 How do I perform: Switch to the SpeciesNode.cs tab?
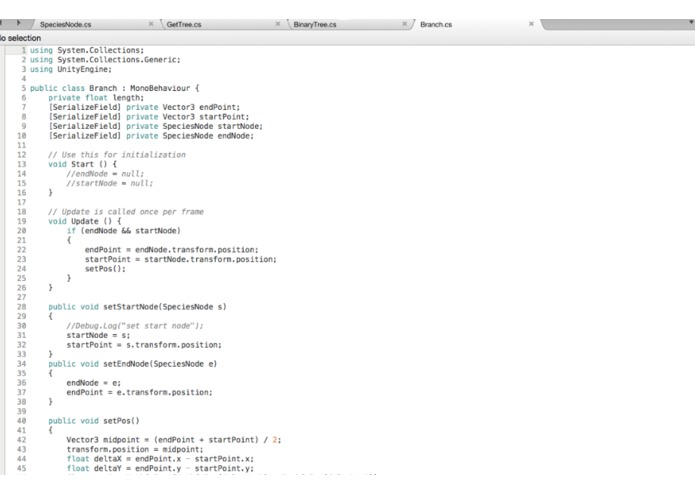coord(66,24)
